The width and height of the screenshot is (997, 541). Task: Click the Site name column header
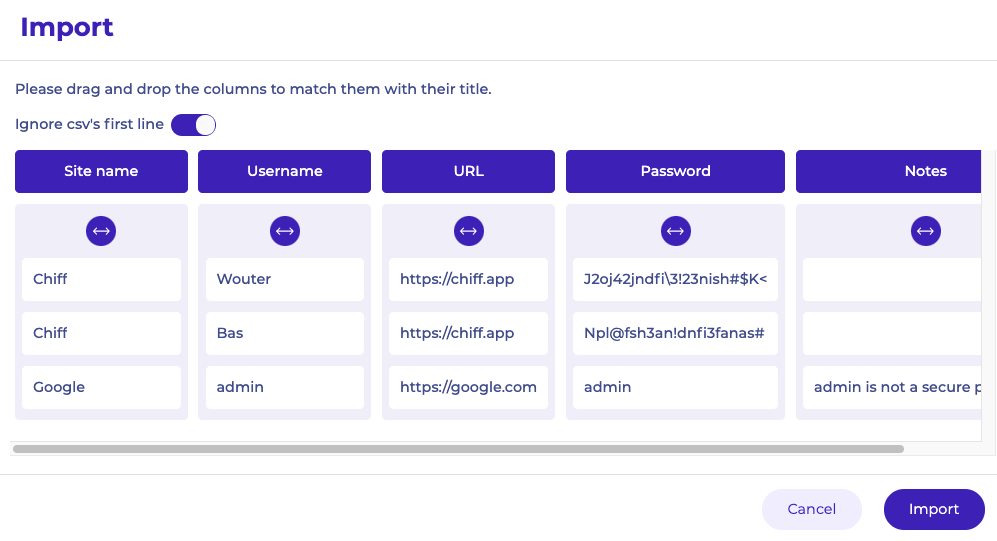[101, 171]
